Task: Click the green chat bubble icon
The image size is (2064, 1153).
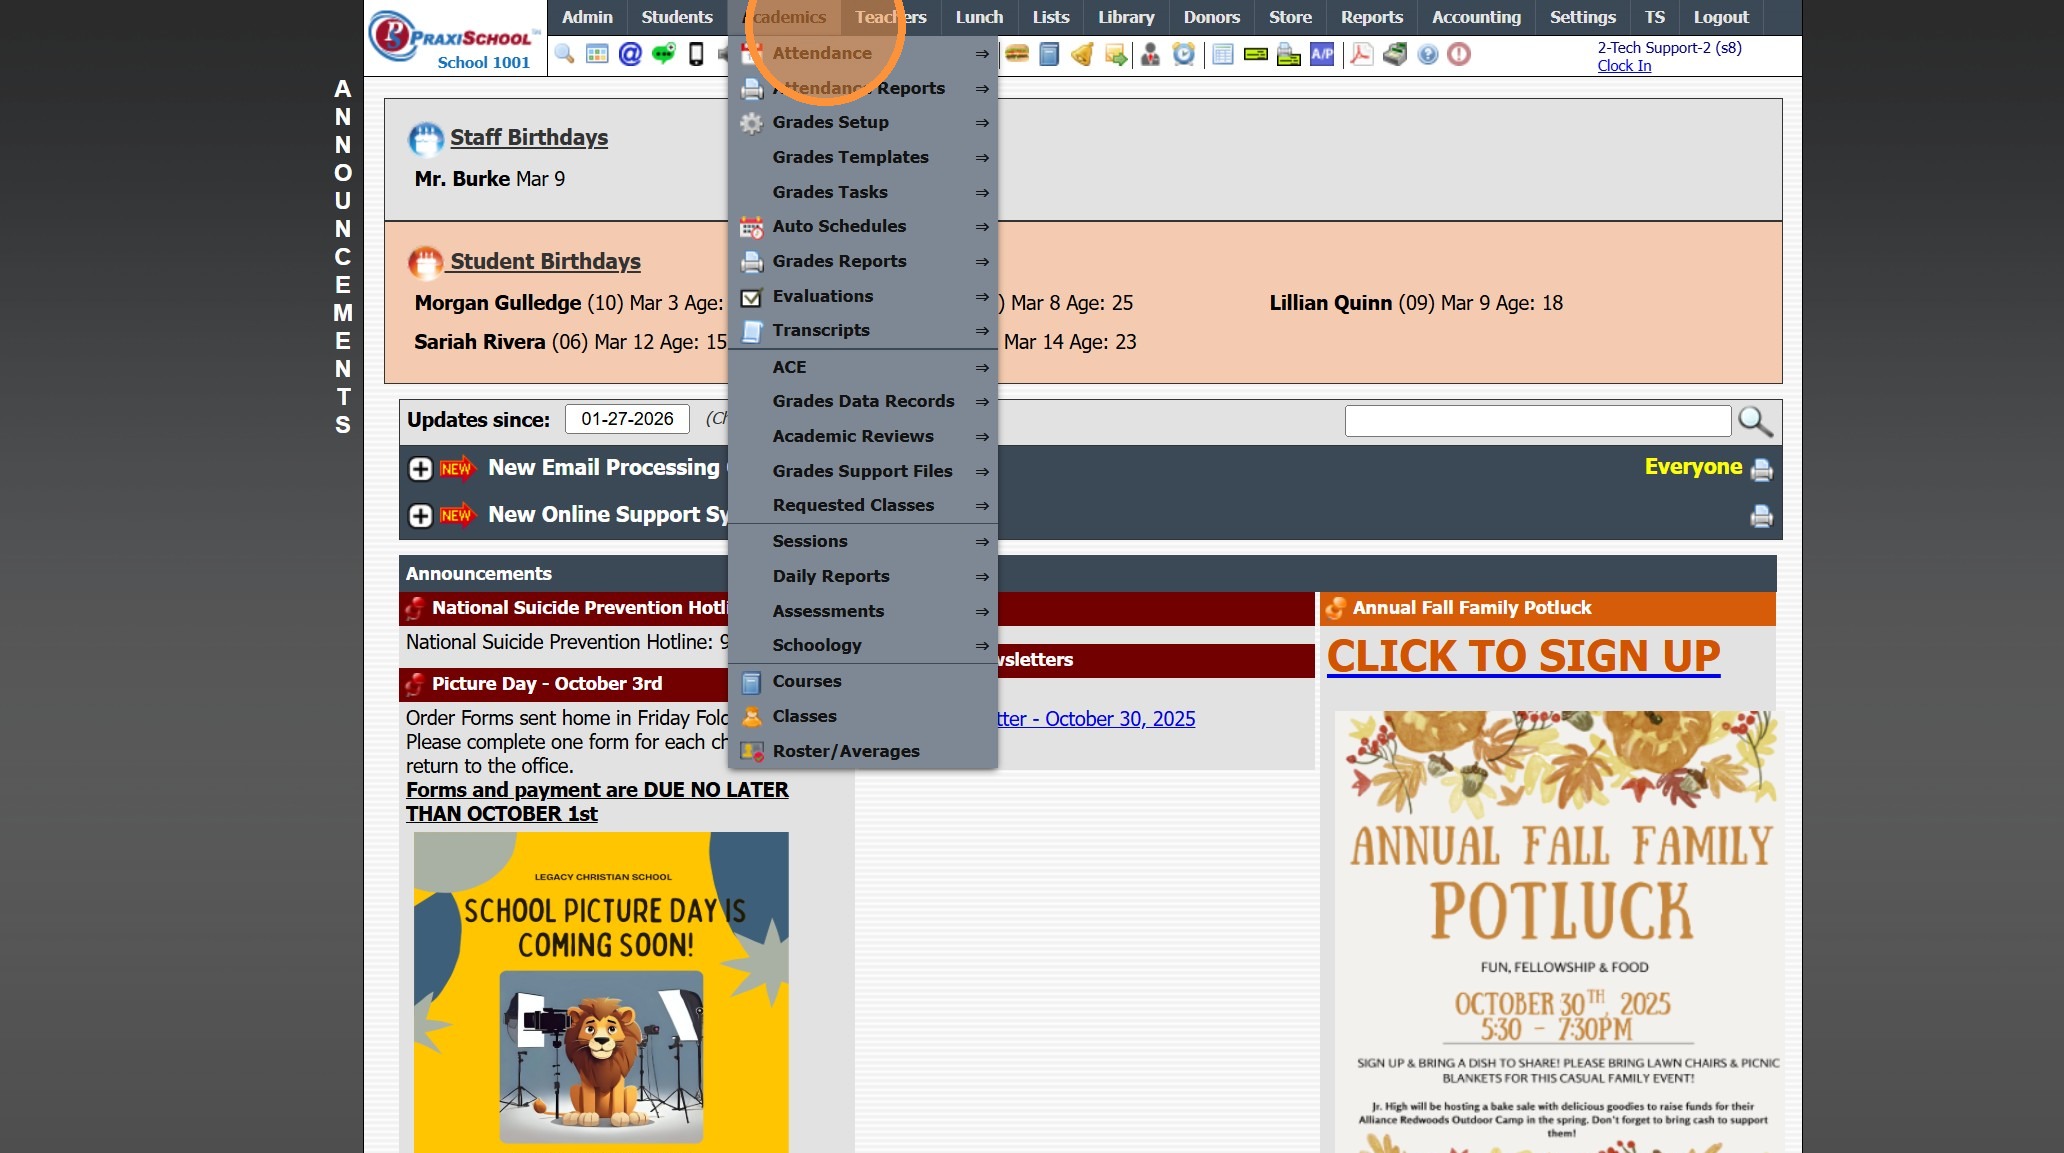Action: click(663, 54)
